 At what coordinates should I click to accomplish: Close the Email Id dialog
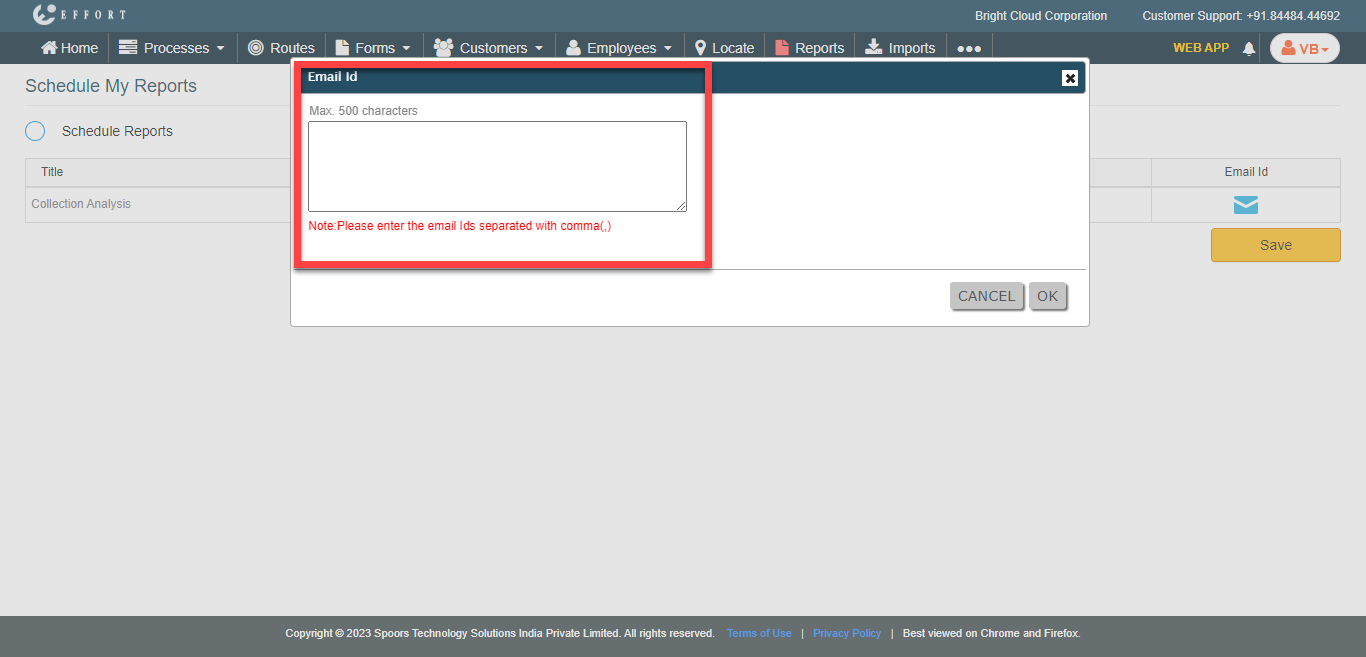pos(1069,78)
